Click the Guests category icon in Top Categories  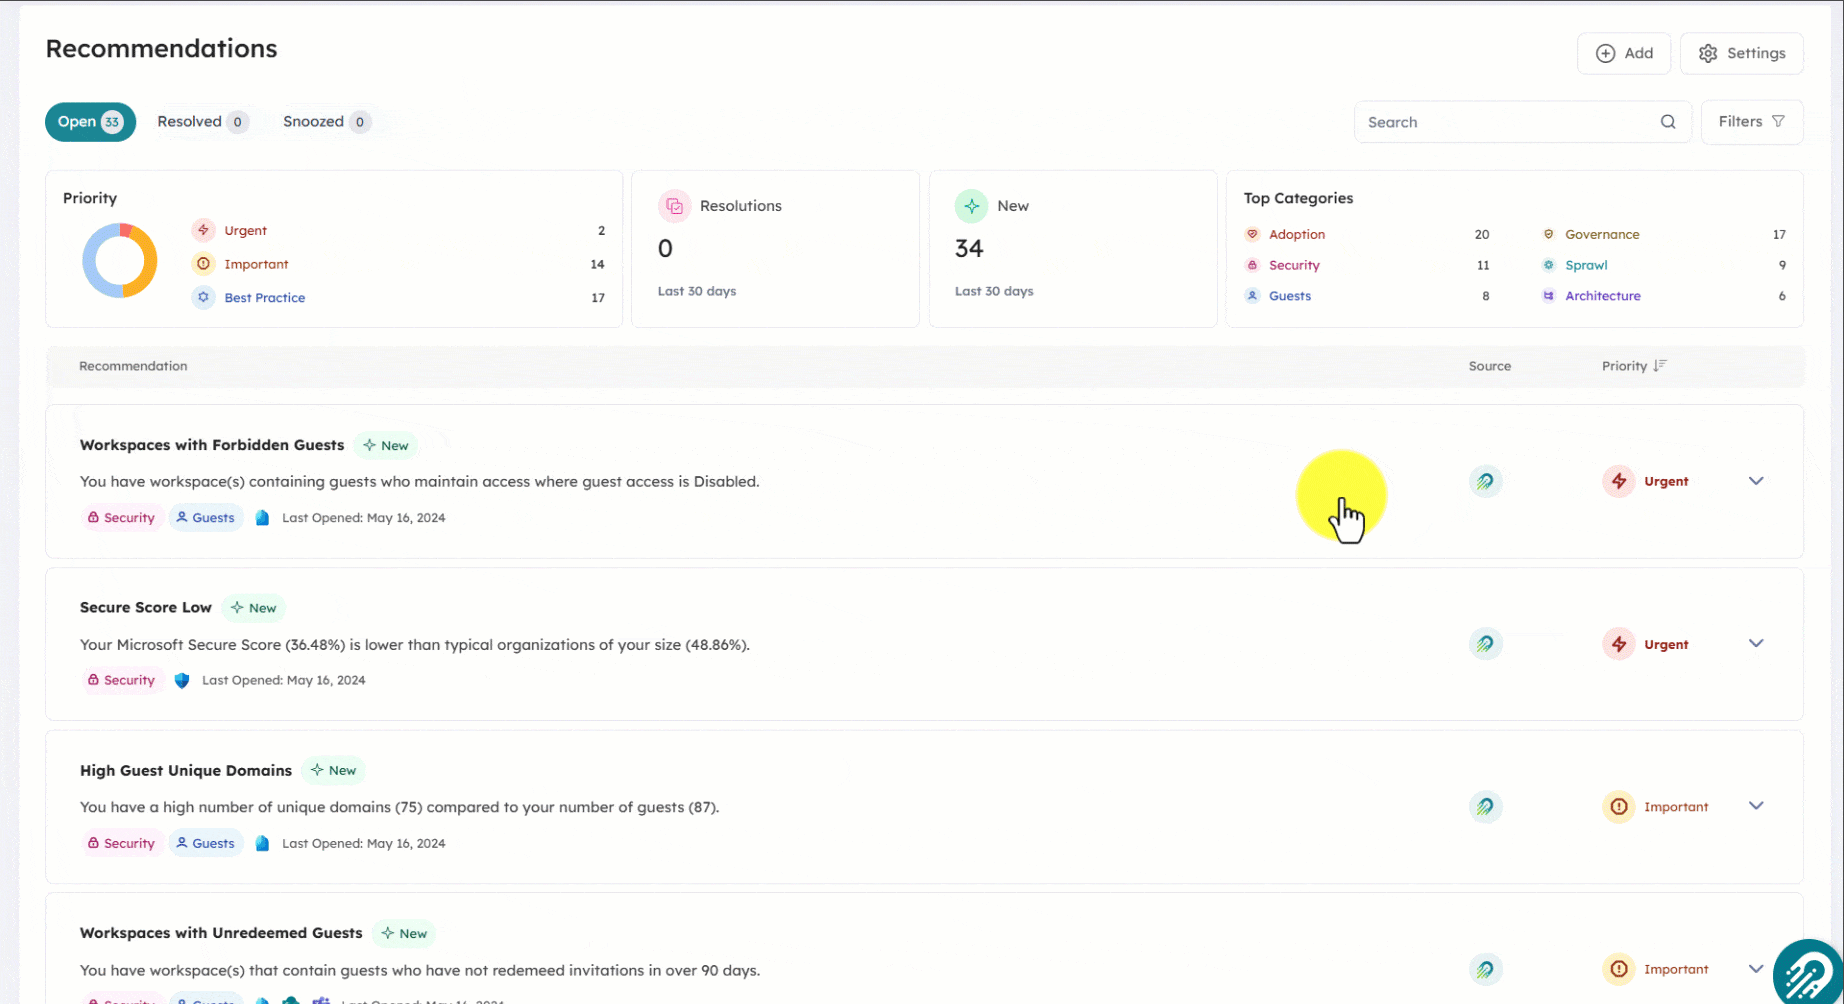1252,296
